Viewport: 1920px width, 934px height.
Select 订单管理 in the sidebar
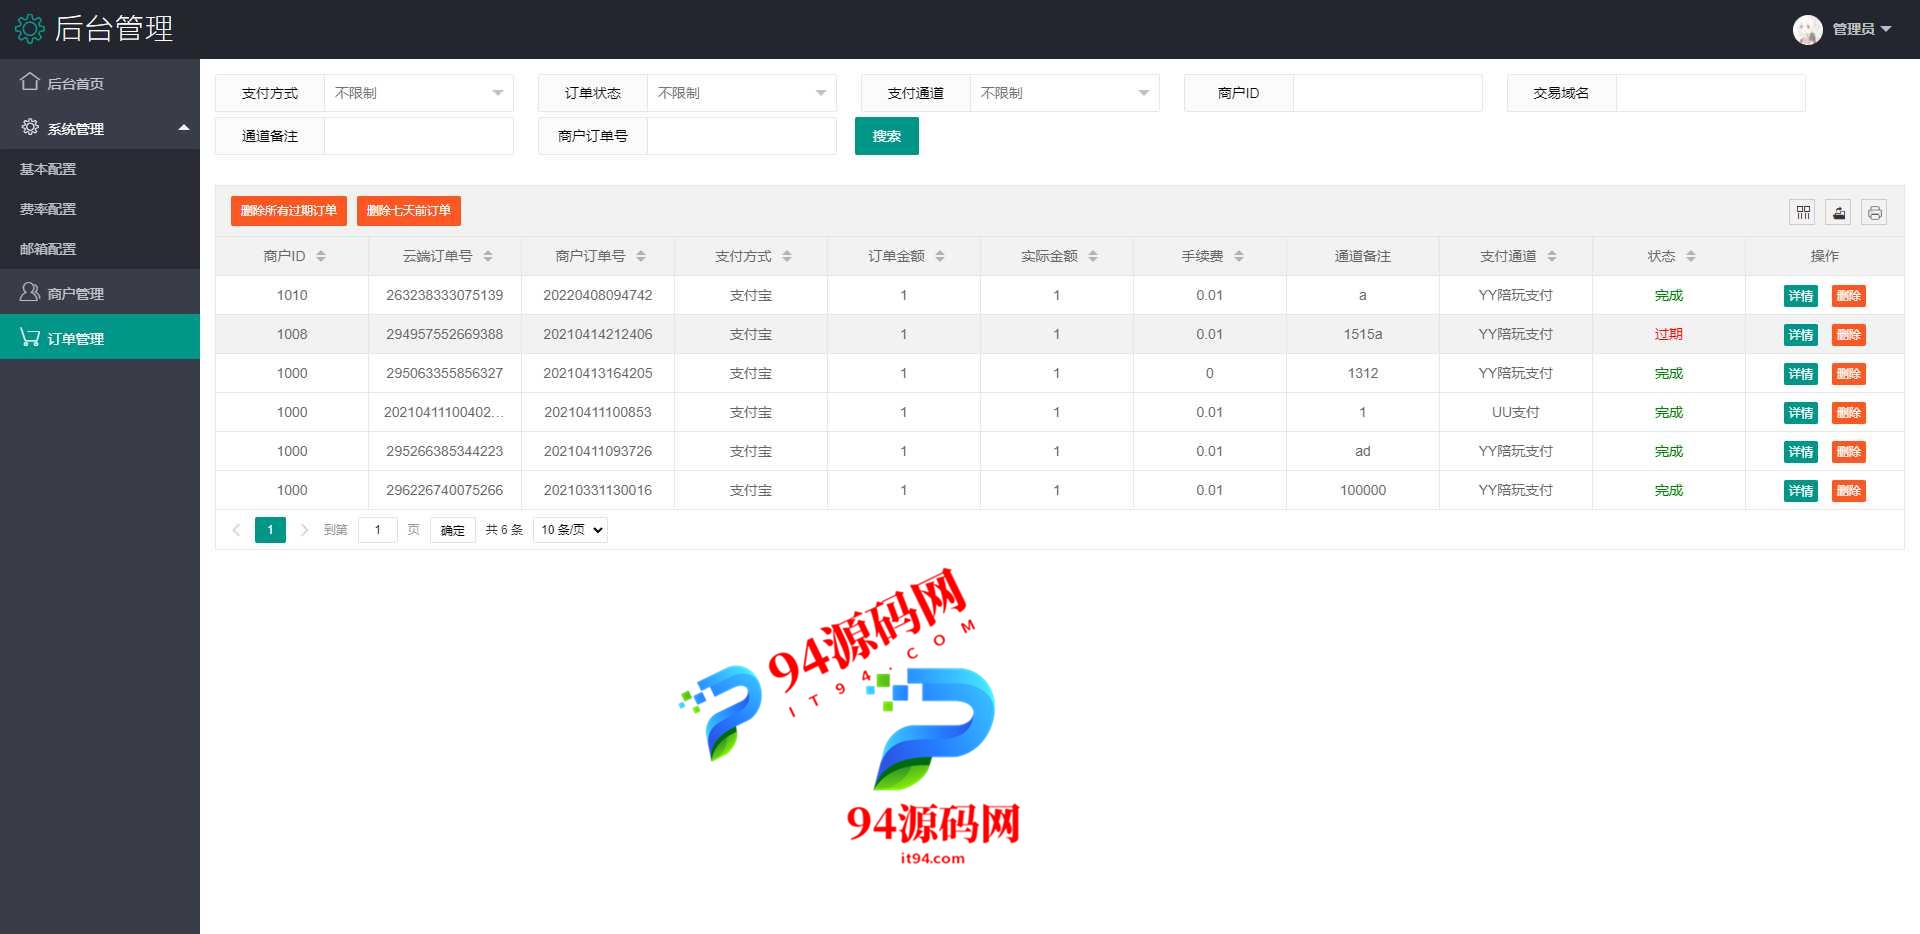pos(100,337)
